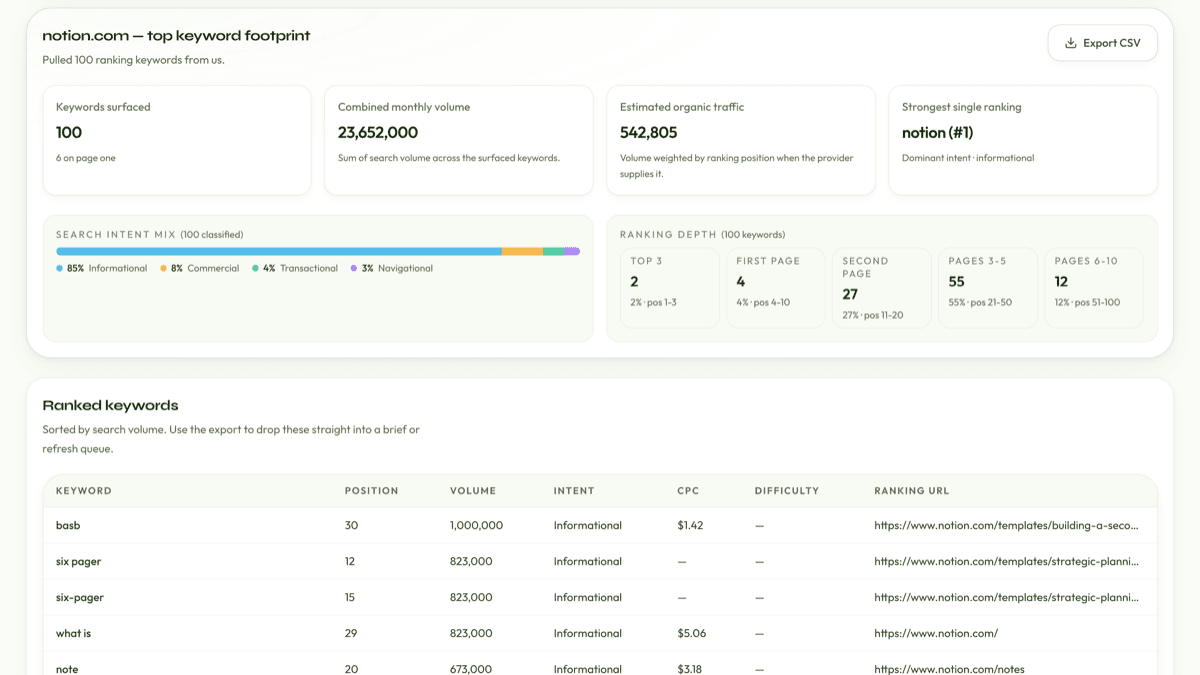Open the building-a-seco... ranking URL for basb
The image size is (1200, 675).
pos(1006,525)
